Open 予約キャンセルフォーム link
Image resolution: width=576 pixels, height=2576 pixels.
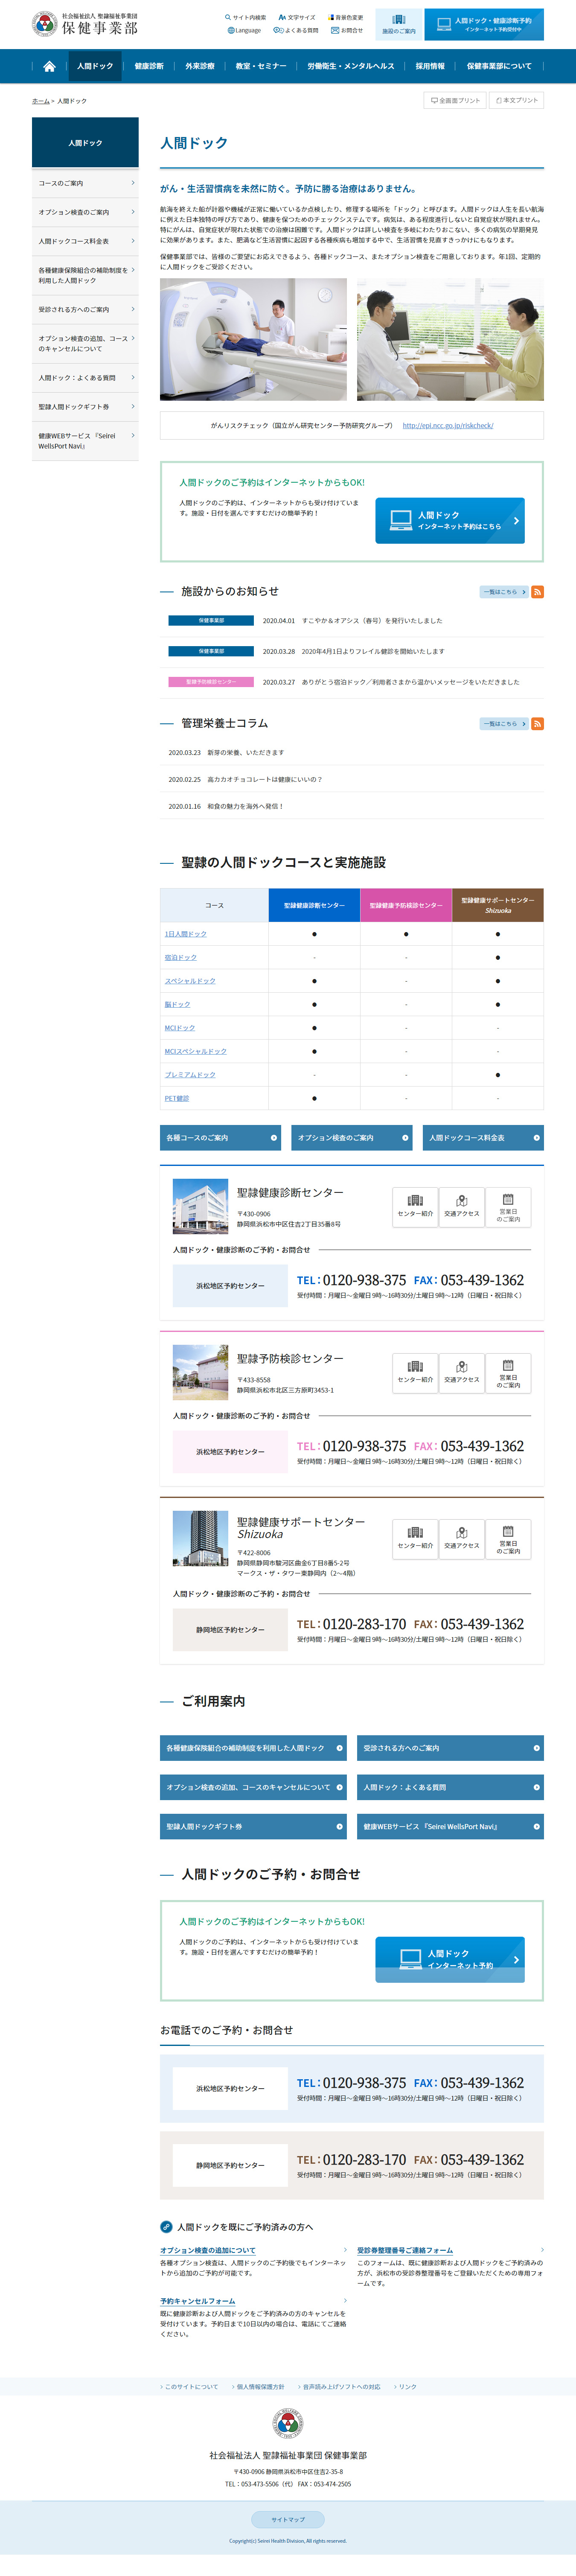coord(198,2301)
